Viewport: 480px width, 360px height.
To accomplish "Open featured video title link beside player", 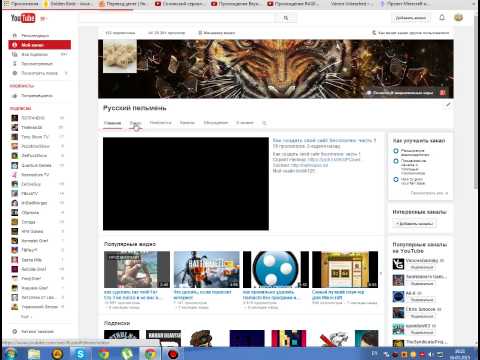I will click(x=324, y=140).
